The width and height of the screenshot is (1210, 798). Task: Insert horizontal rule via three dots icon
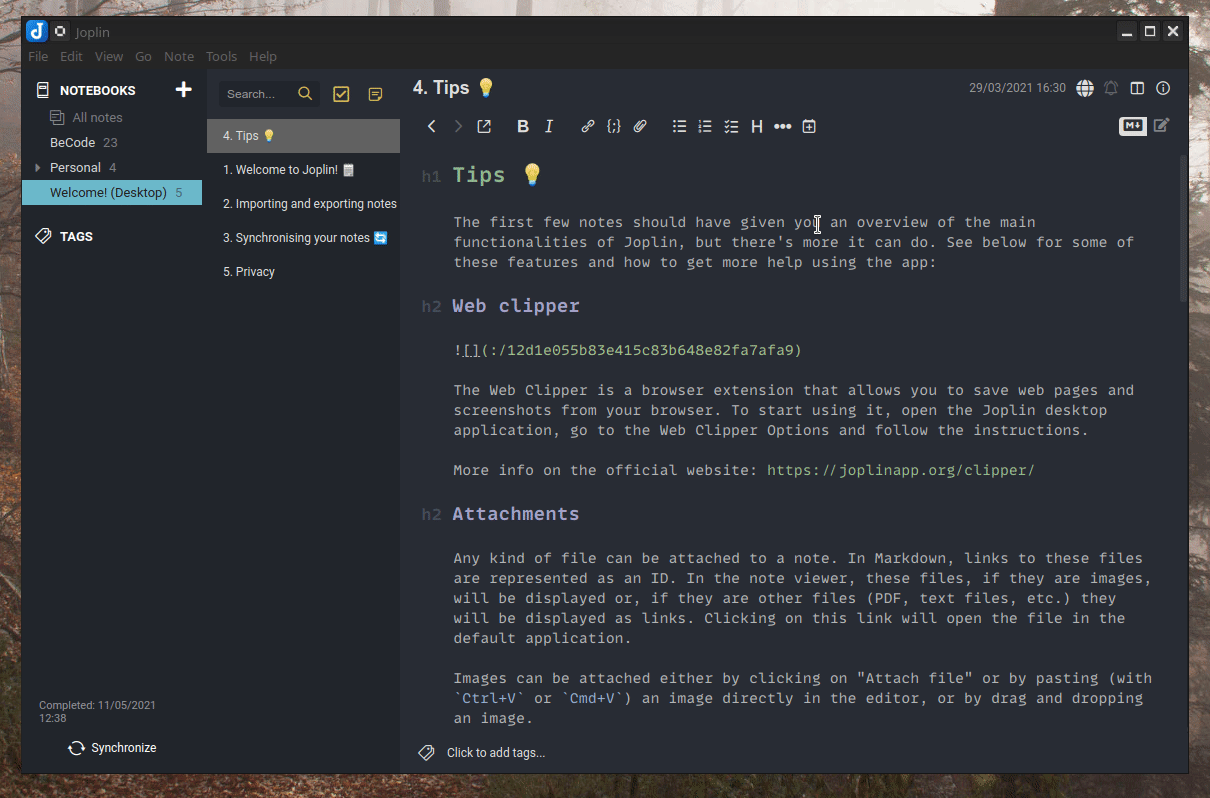coord(783,126)
